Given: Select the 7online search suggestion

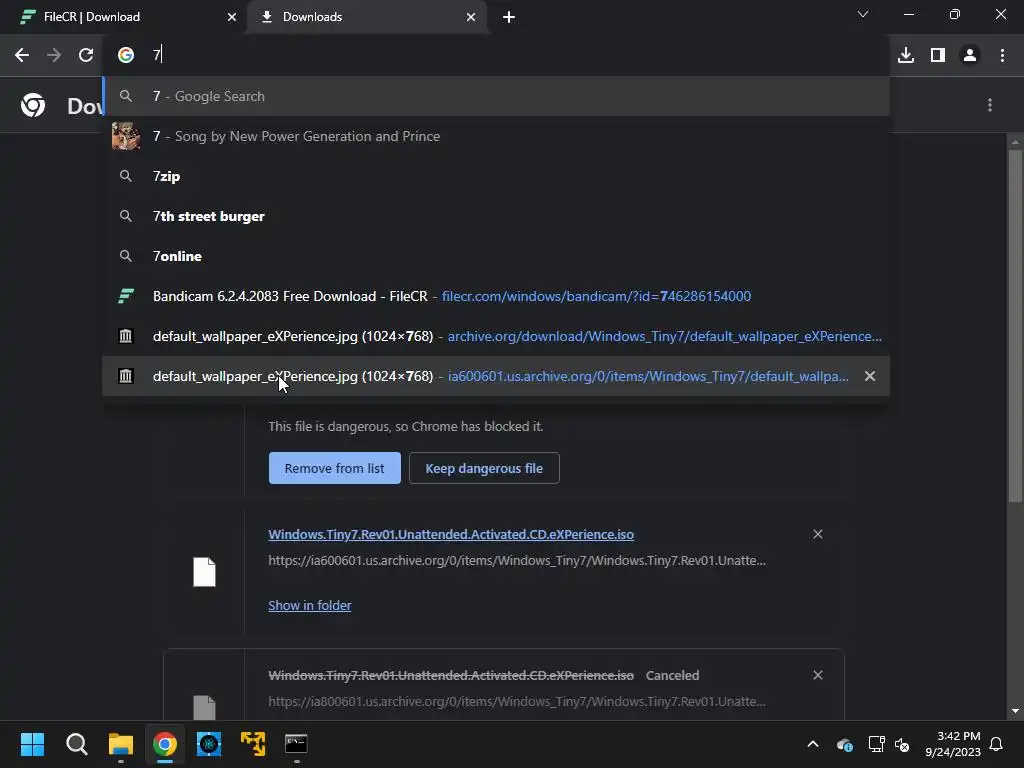Looking at the screenshot, I should tap(496, 256).
